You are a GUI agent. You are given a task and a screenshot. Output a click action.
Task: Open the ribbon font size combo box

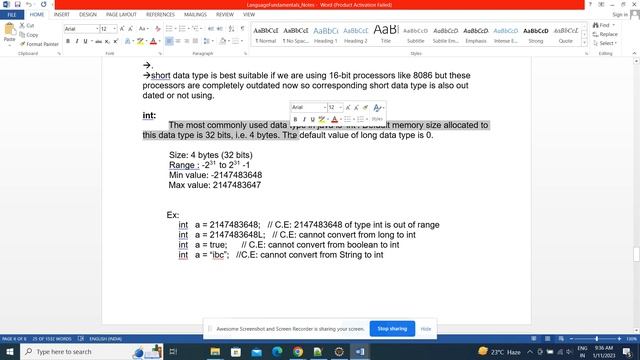[x=109, y=29]
